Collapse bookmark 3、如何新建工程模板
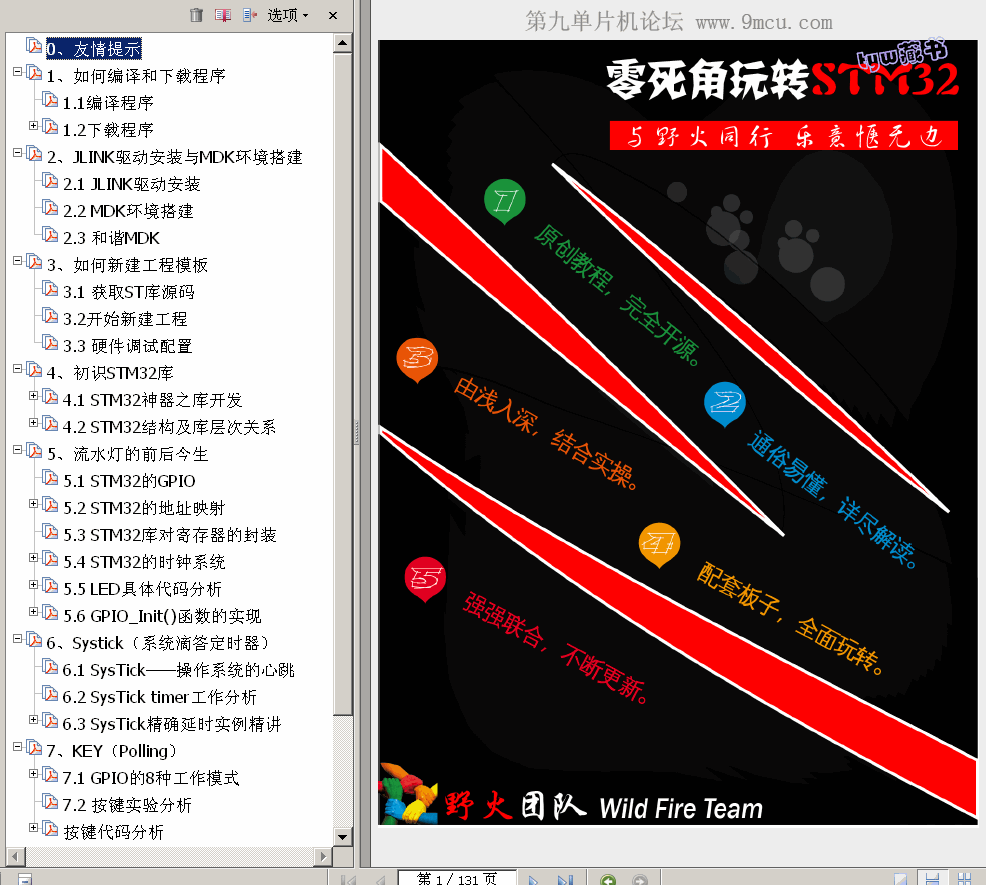 (x=18, y=261)
